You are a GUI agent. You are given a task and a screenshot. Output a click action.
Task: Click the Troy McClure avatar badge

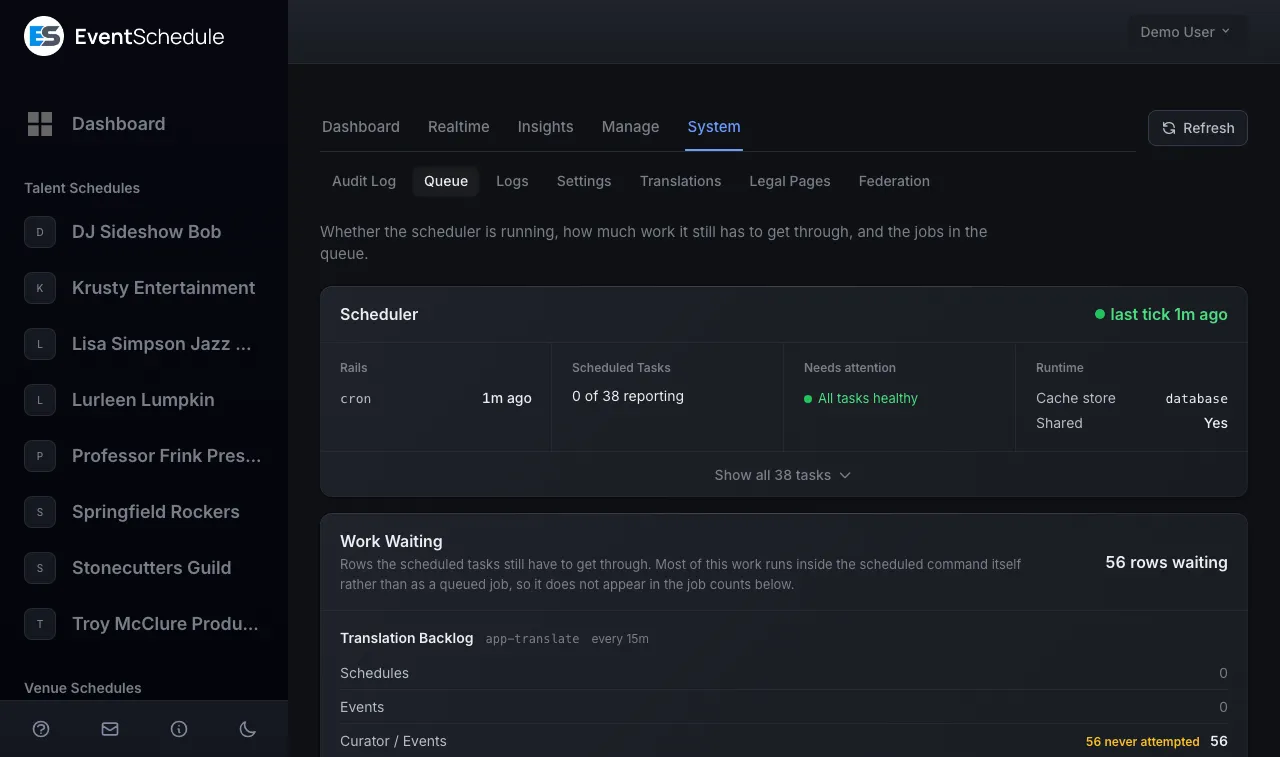click(x=40, y=624)
